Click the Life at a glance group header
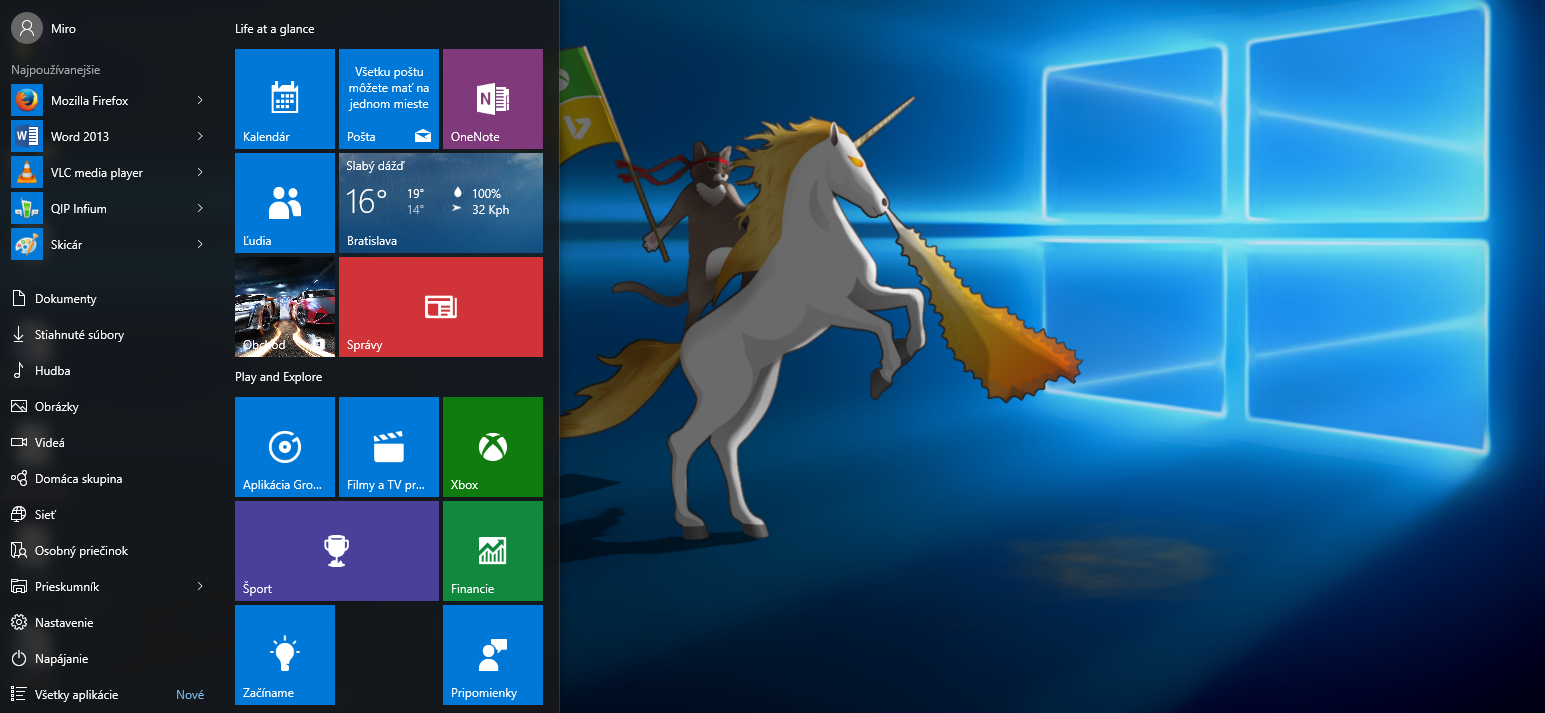 pos(275,29)
